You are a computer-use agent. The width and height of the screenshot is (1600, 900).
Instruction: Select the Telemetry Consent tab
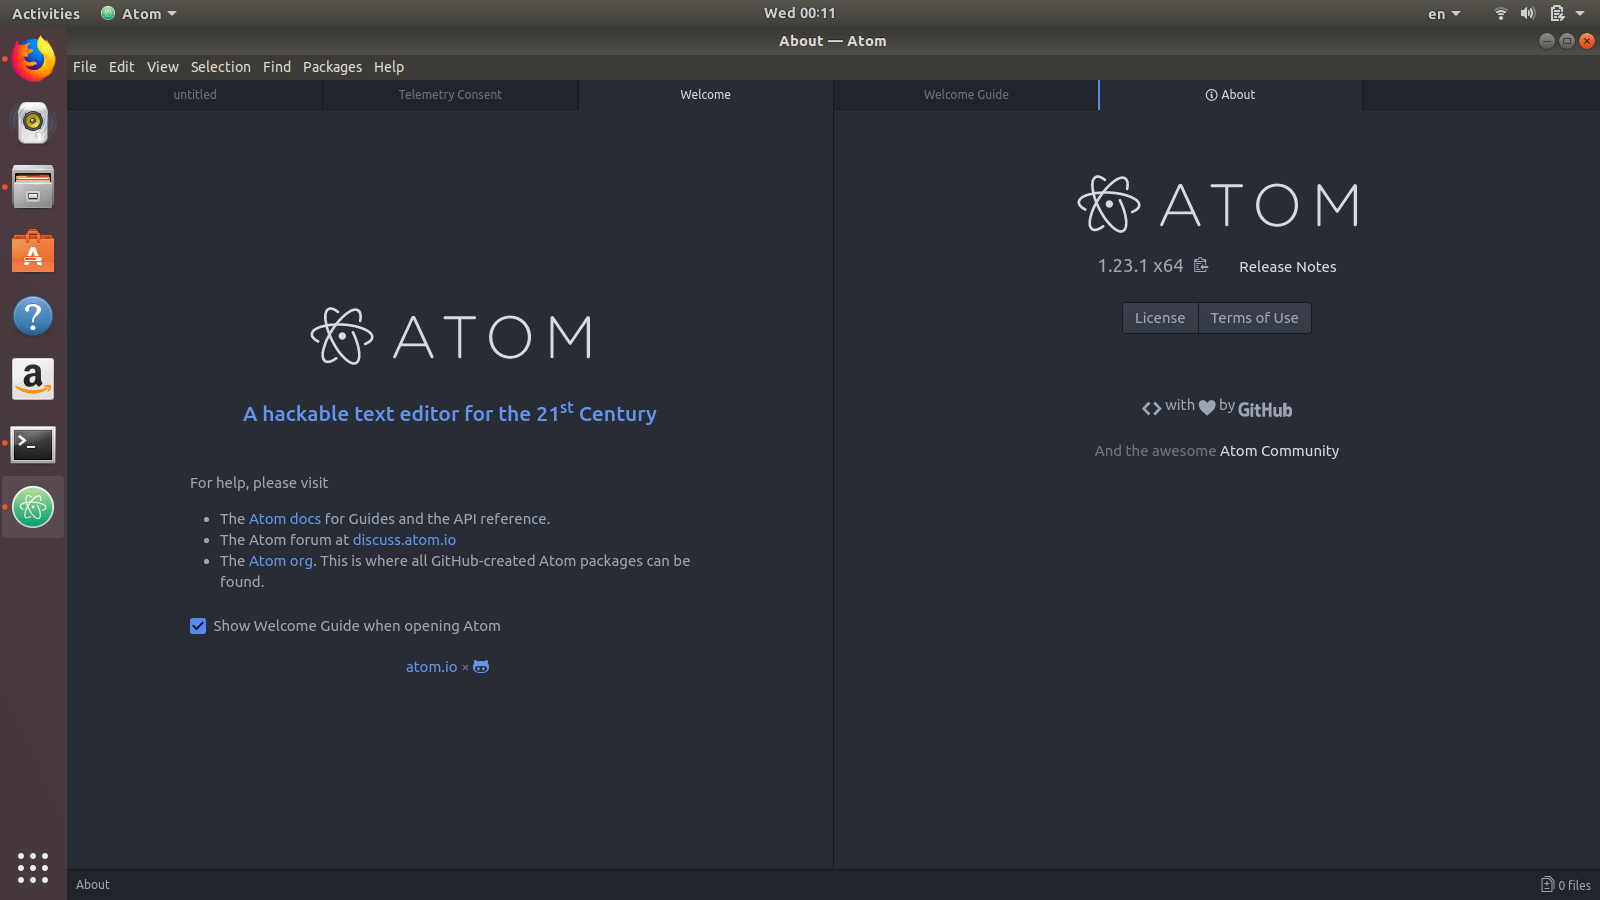[450, 94]
